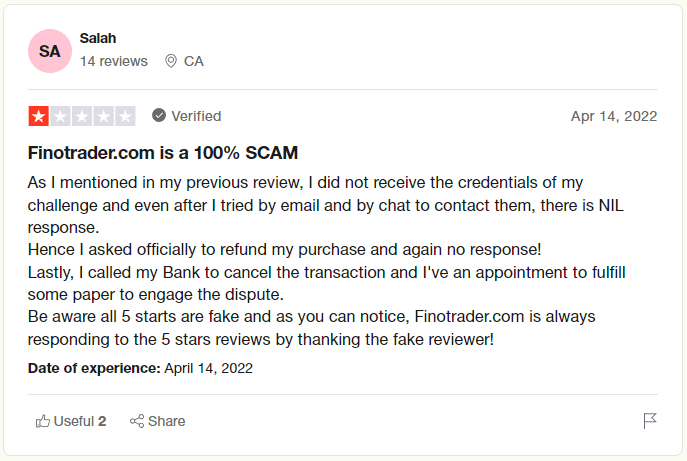Click the Share button label
The width and height of the screenshot is (687, 461).
click(x=166, y=421)
